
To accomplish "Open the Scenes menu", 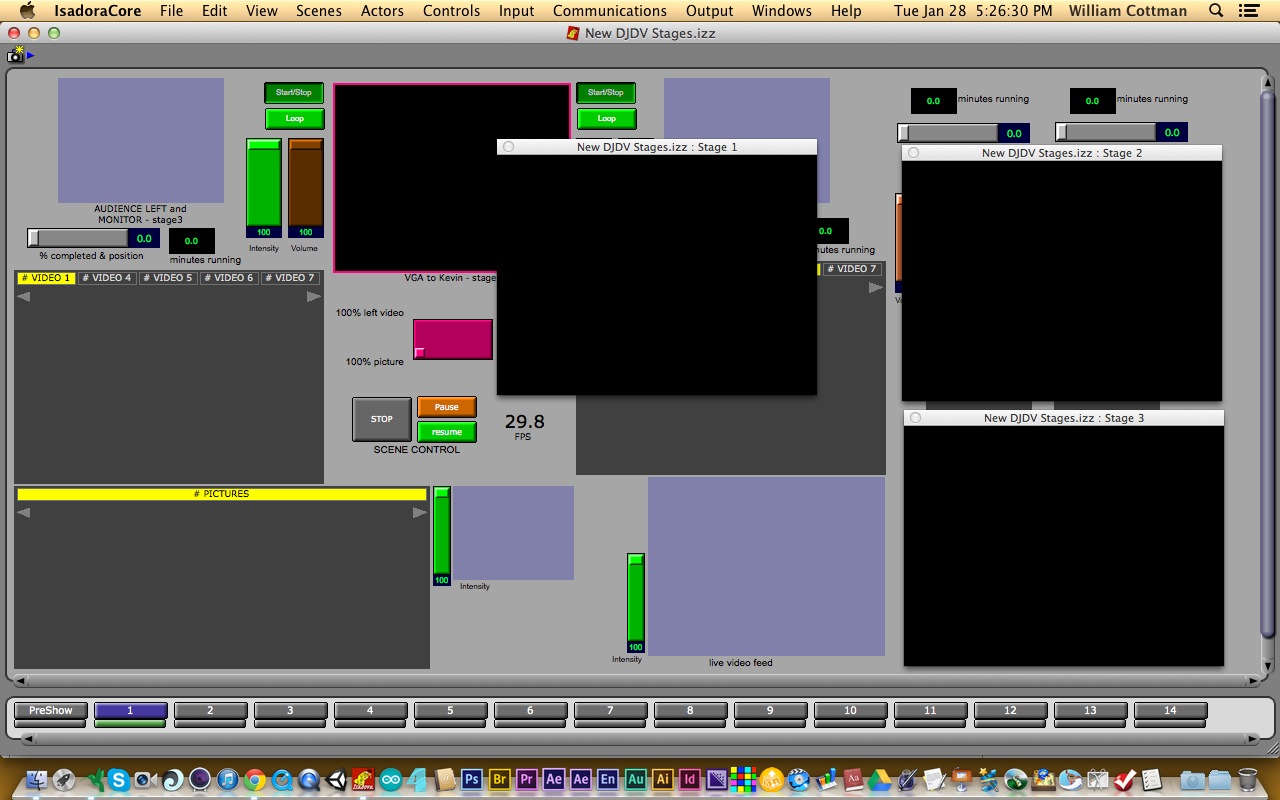I will coord(319,11).
